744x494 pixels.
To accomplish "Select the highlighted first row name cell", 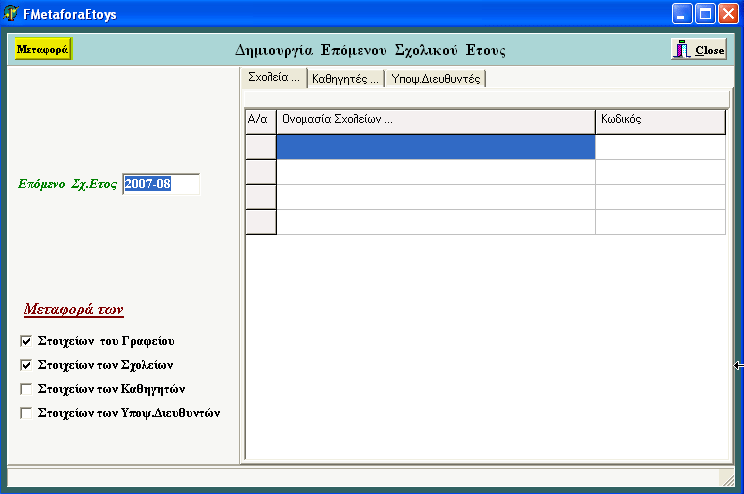I will pyautogui.click(x=435, y=147).
